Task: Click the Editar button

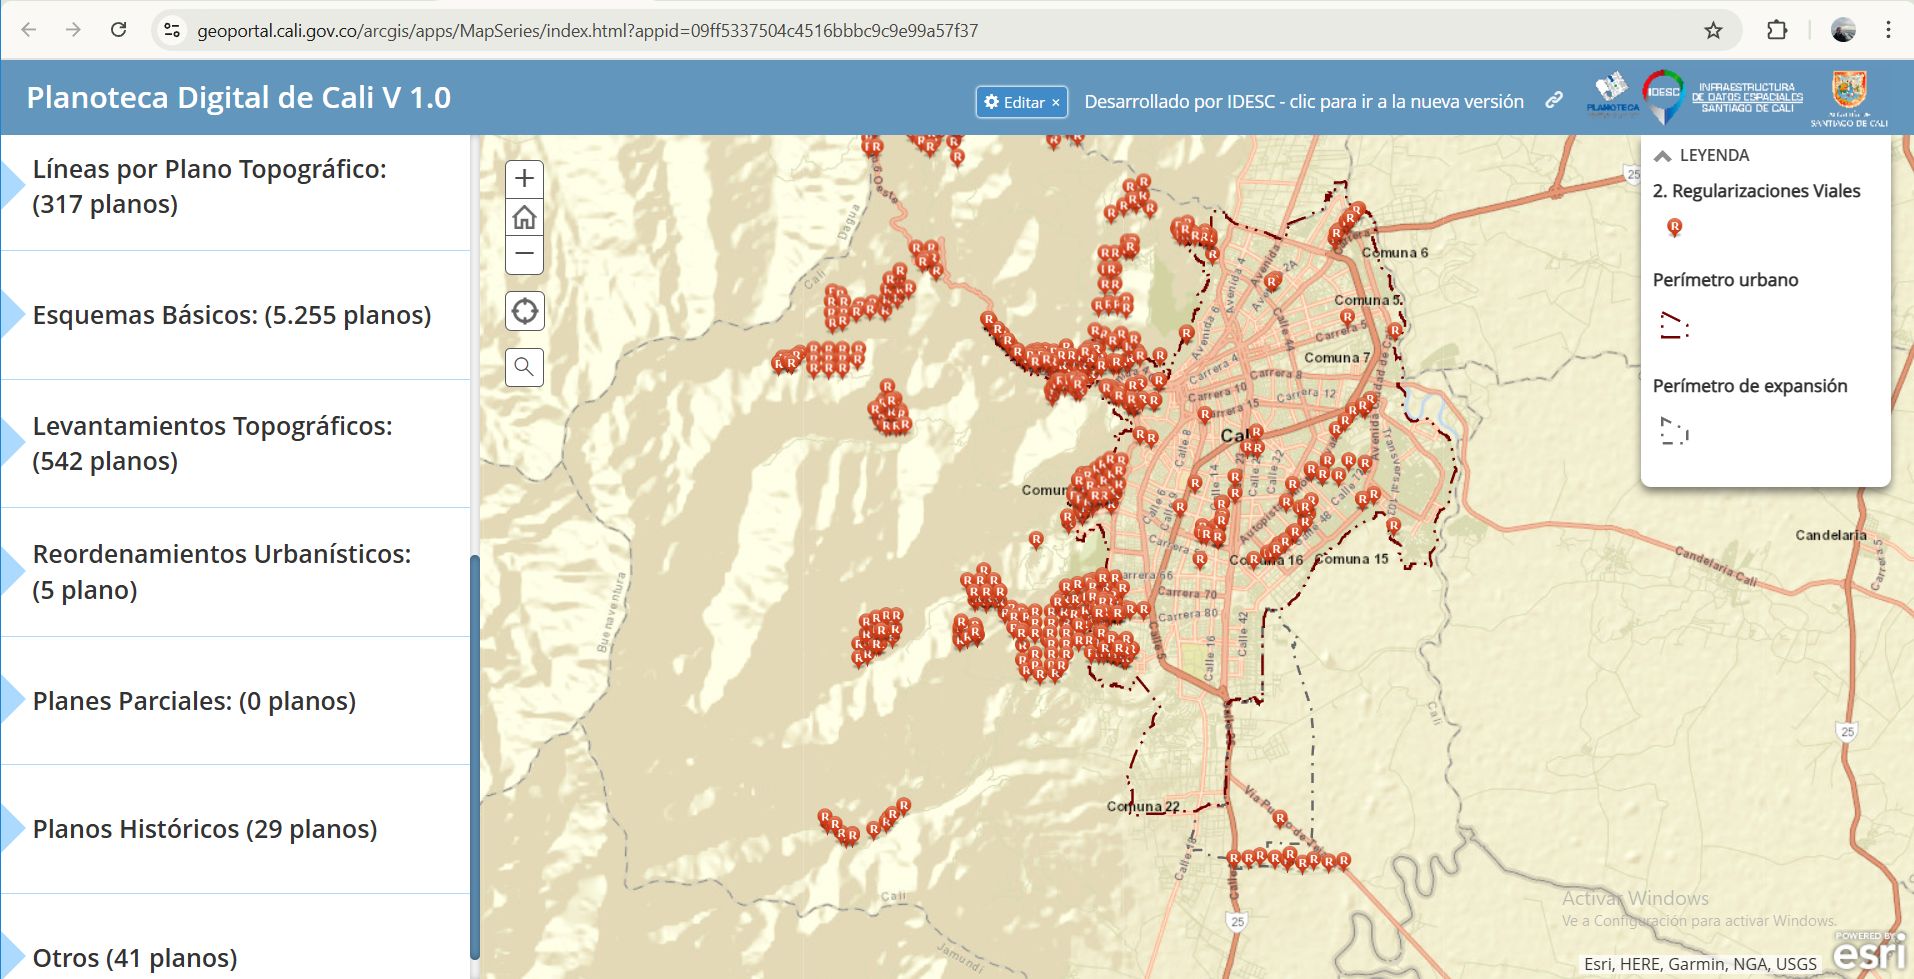Action: pos(1014,102)
